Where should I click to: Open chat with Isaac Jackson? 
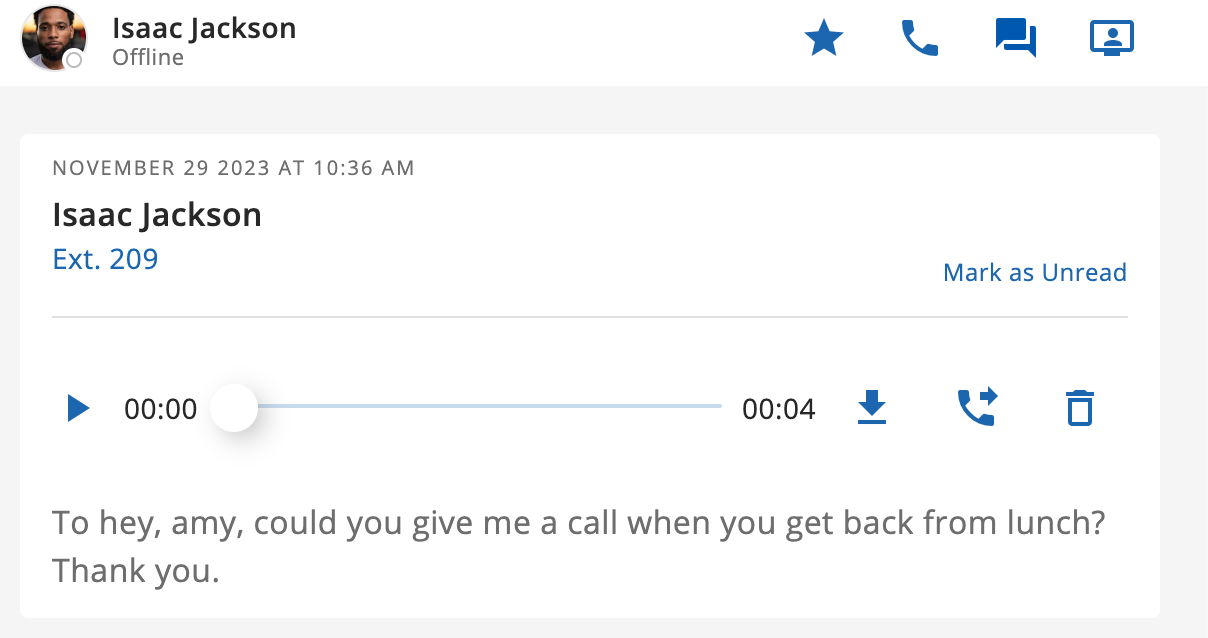click(x=1016, y=40)
